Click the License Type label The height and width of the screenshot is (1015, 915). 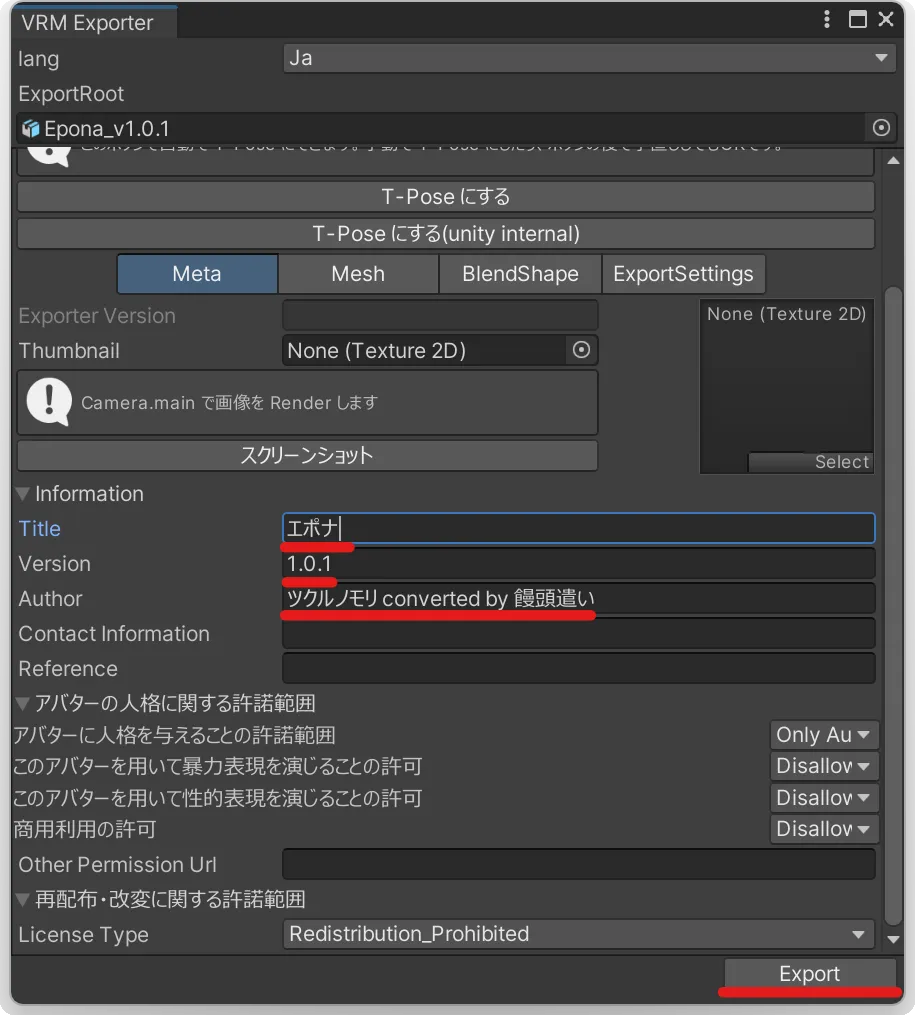click(83, 935)
